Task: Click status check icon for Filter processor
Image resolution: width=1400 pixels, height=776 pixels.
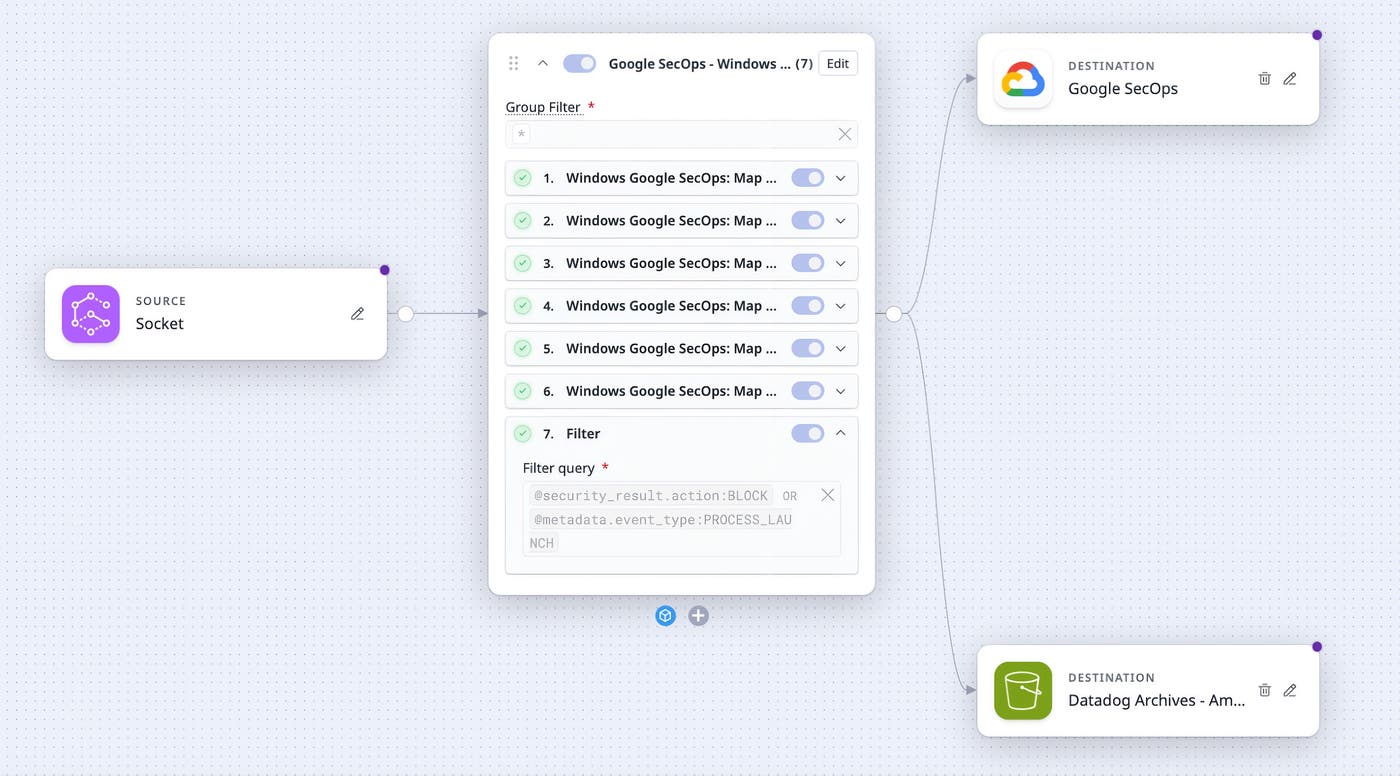Action: tap(522, 433)
